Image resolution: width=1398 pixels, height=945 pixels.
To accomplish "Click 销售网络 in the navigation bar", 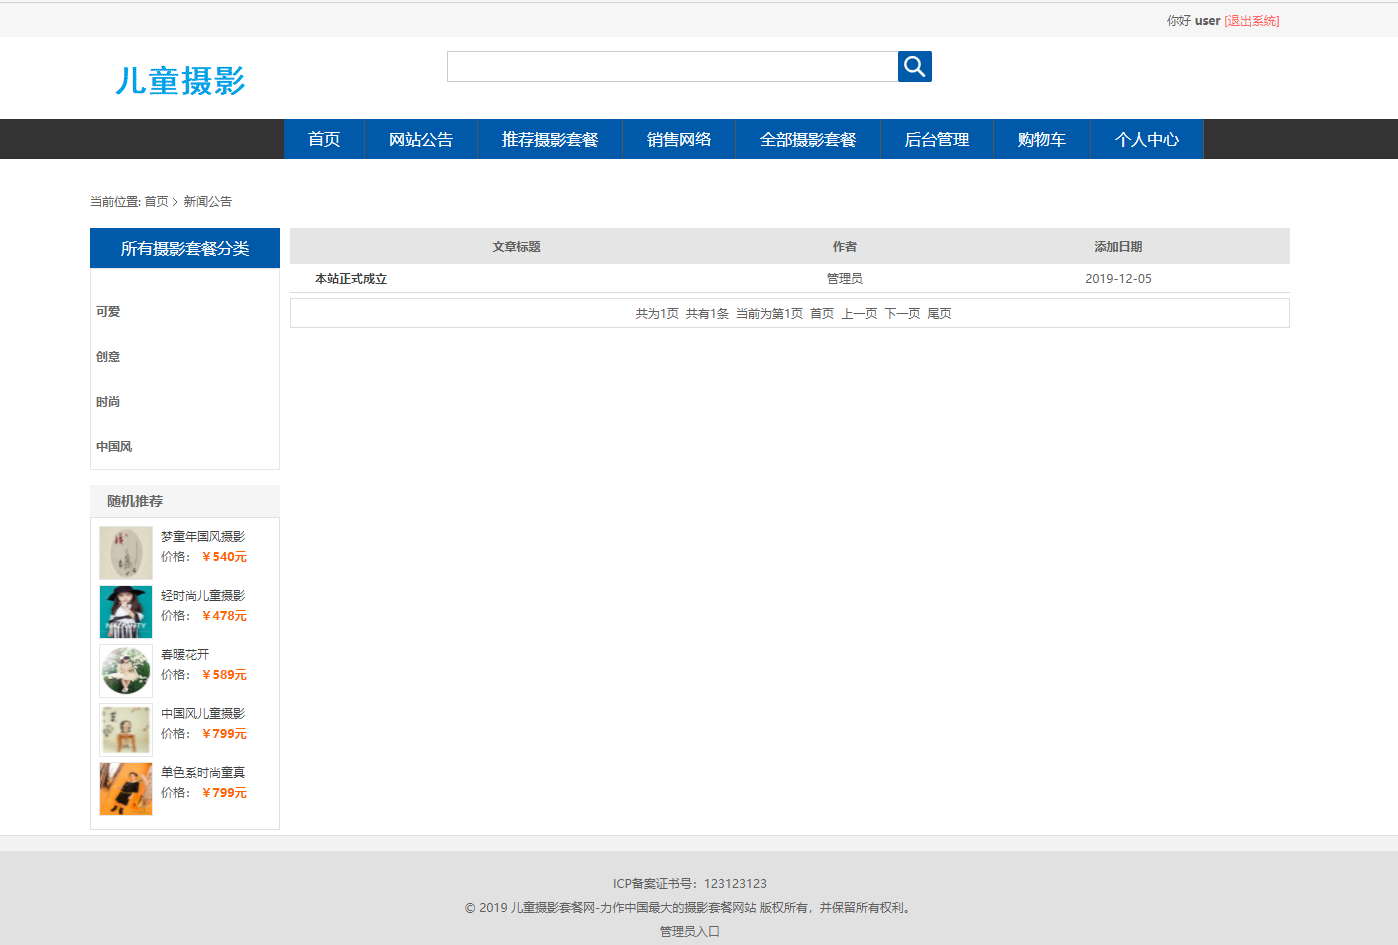I will click(x=678, y=139).
